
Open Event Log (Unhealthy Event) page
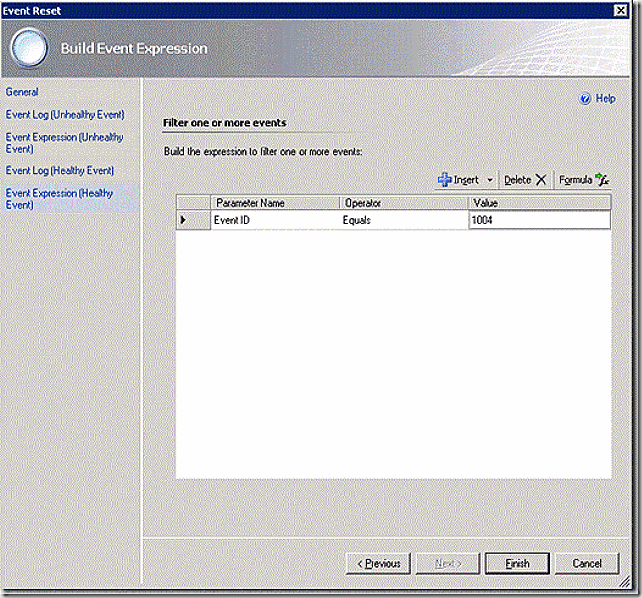tap(65, 115)
